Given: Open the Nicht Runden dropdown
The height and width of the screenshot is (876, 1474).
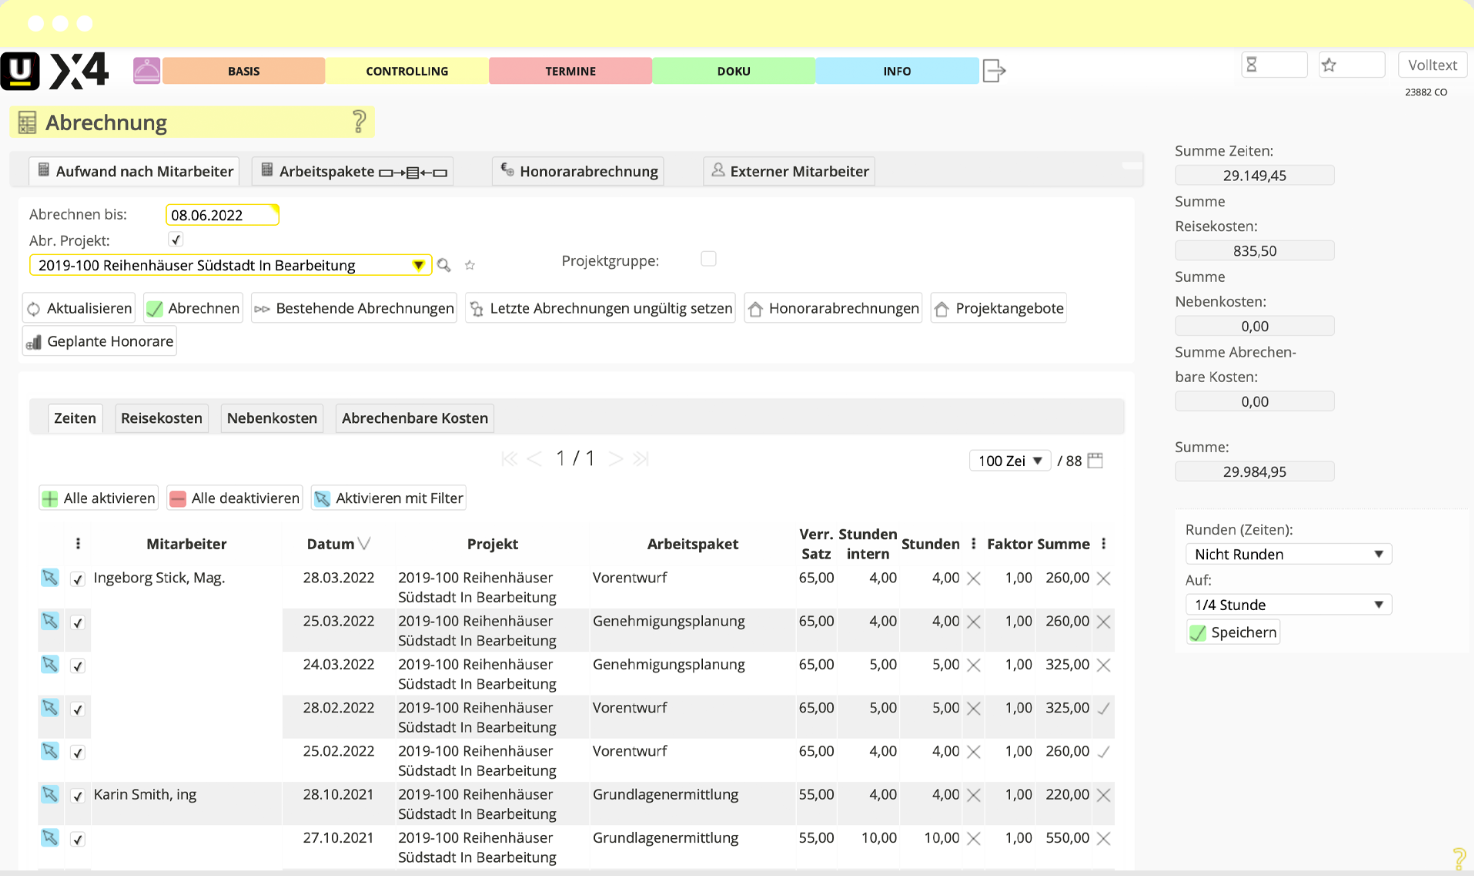Looking at the screenshot, I should pyautogui.click(x=1288, y=554).
